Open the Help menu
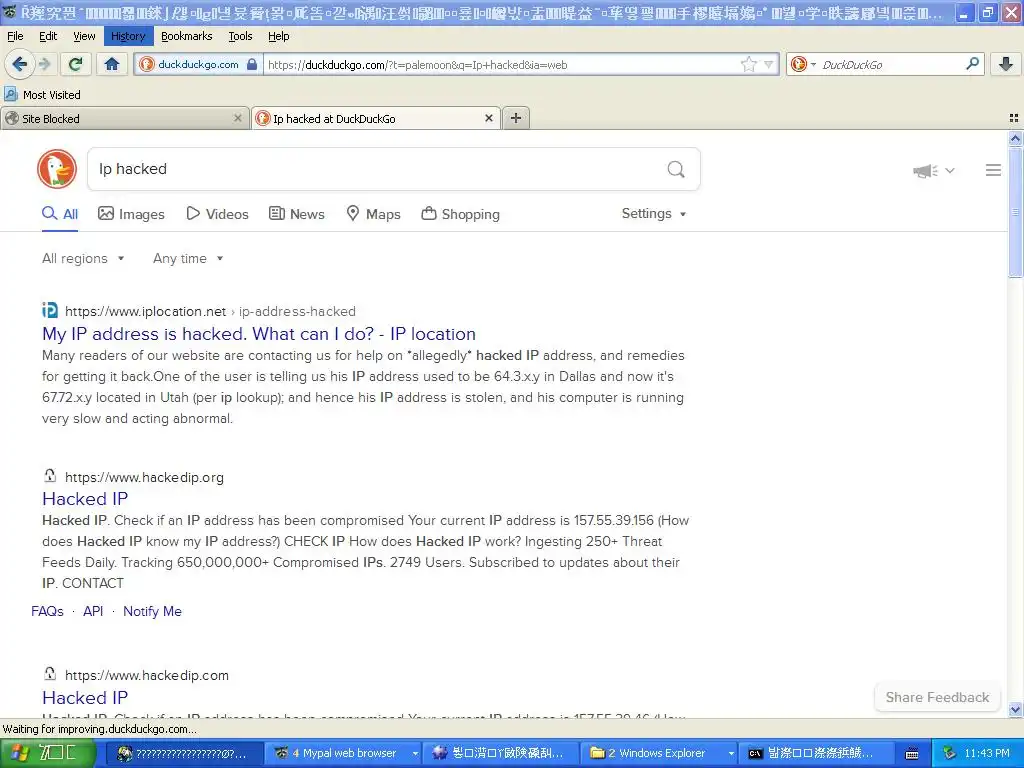 pos(279,36)
